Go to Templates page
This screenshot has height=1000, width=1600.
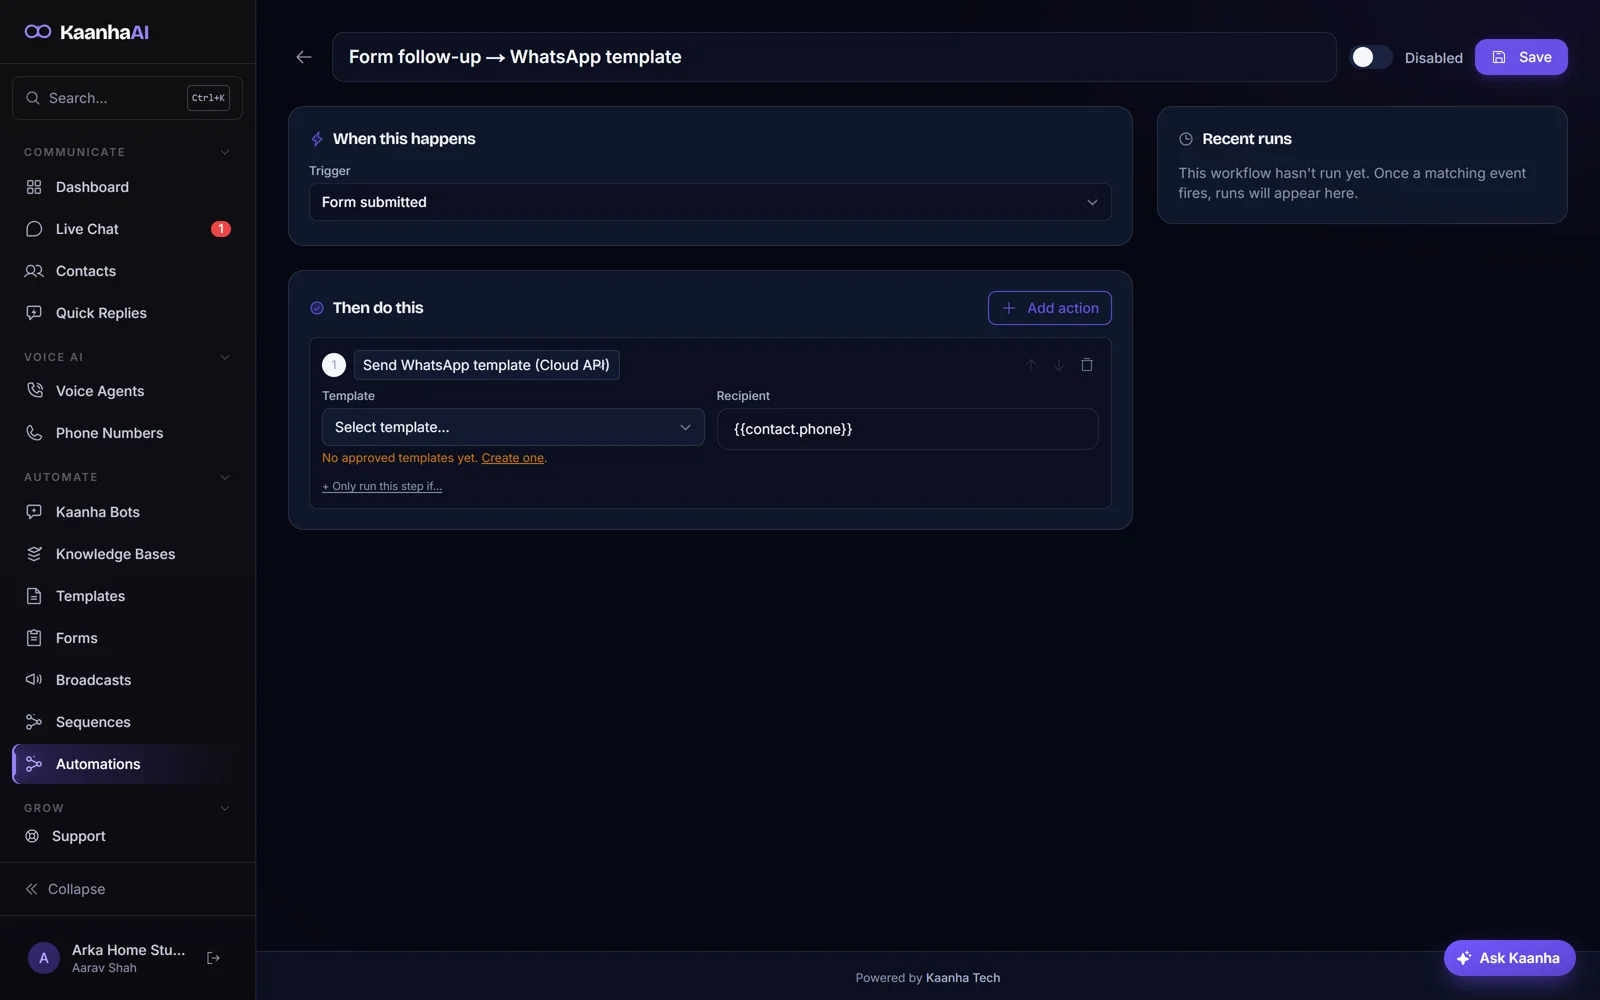coord(127,596)
